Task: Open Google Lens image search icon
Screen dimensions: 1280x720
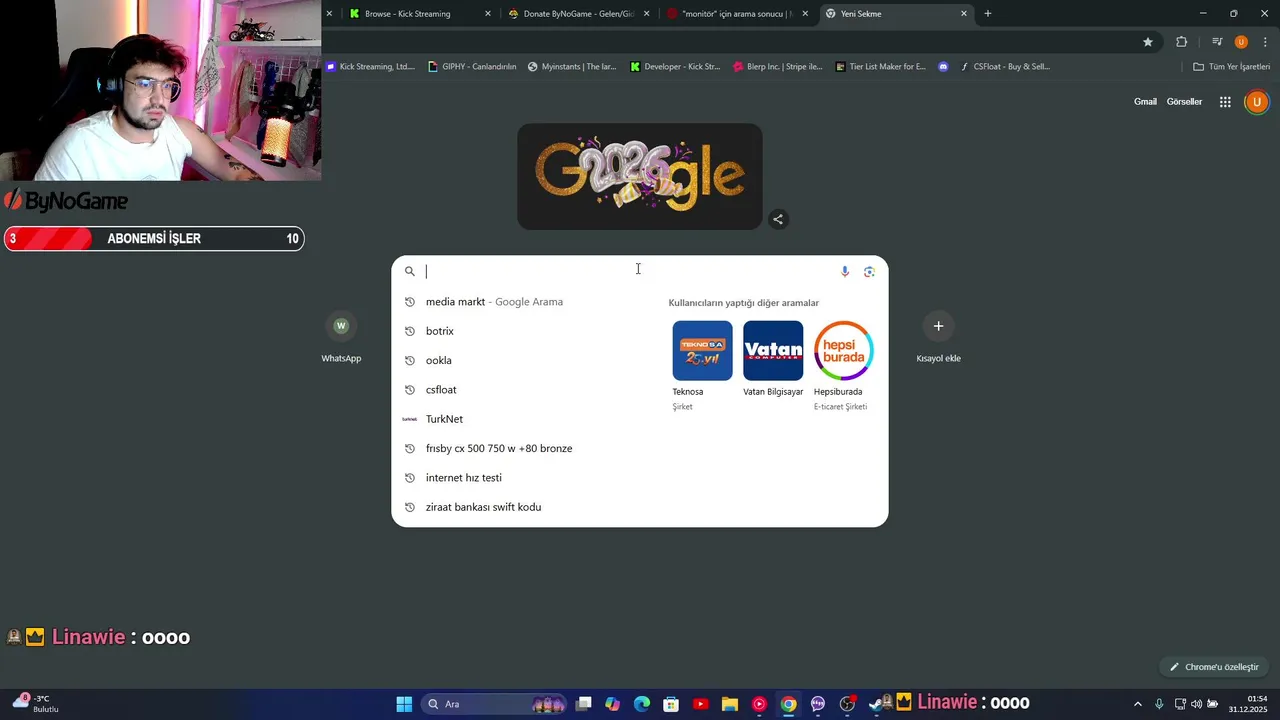Action: click(869, 271)
